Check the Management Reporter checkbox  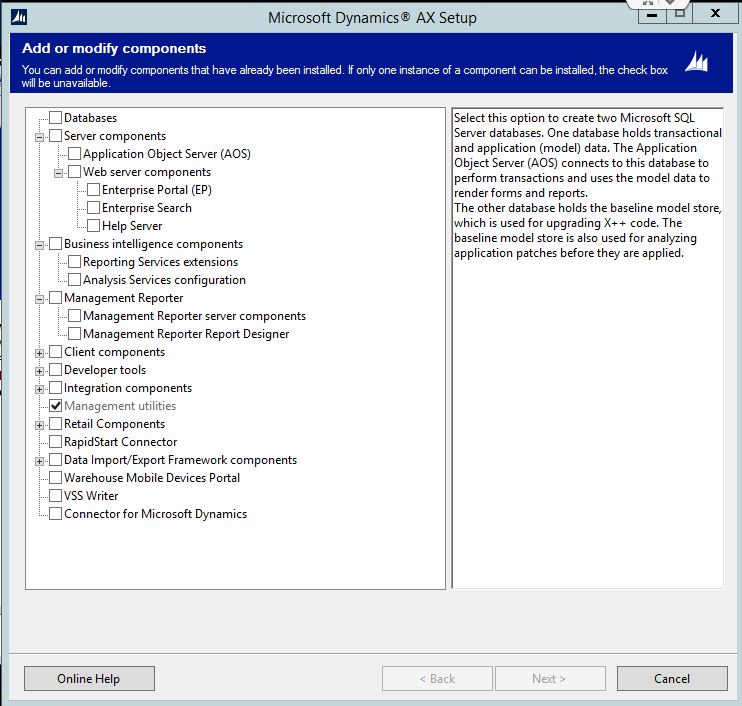click(x=55, y=297)
